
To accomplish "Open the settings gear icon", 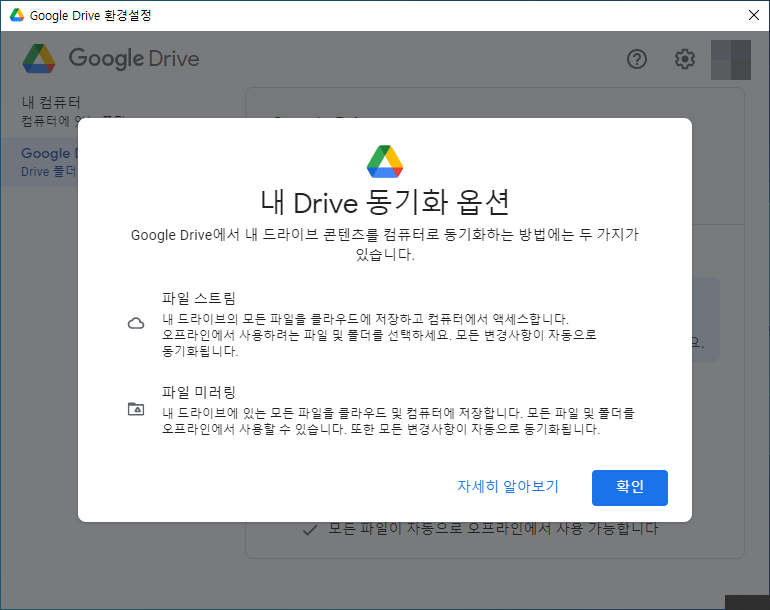I will click(685, 59).
